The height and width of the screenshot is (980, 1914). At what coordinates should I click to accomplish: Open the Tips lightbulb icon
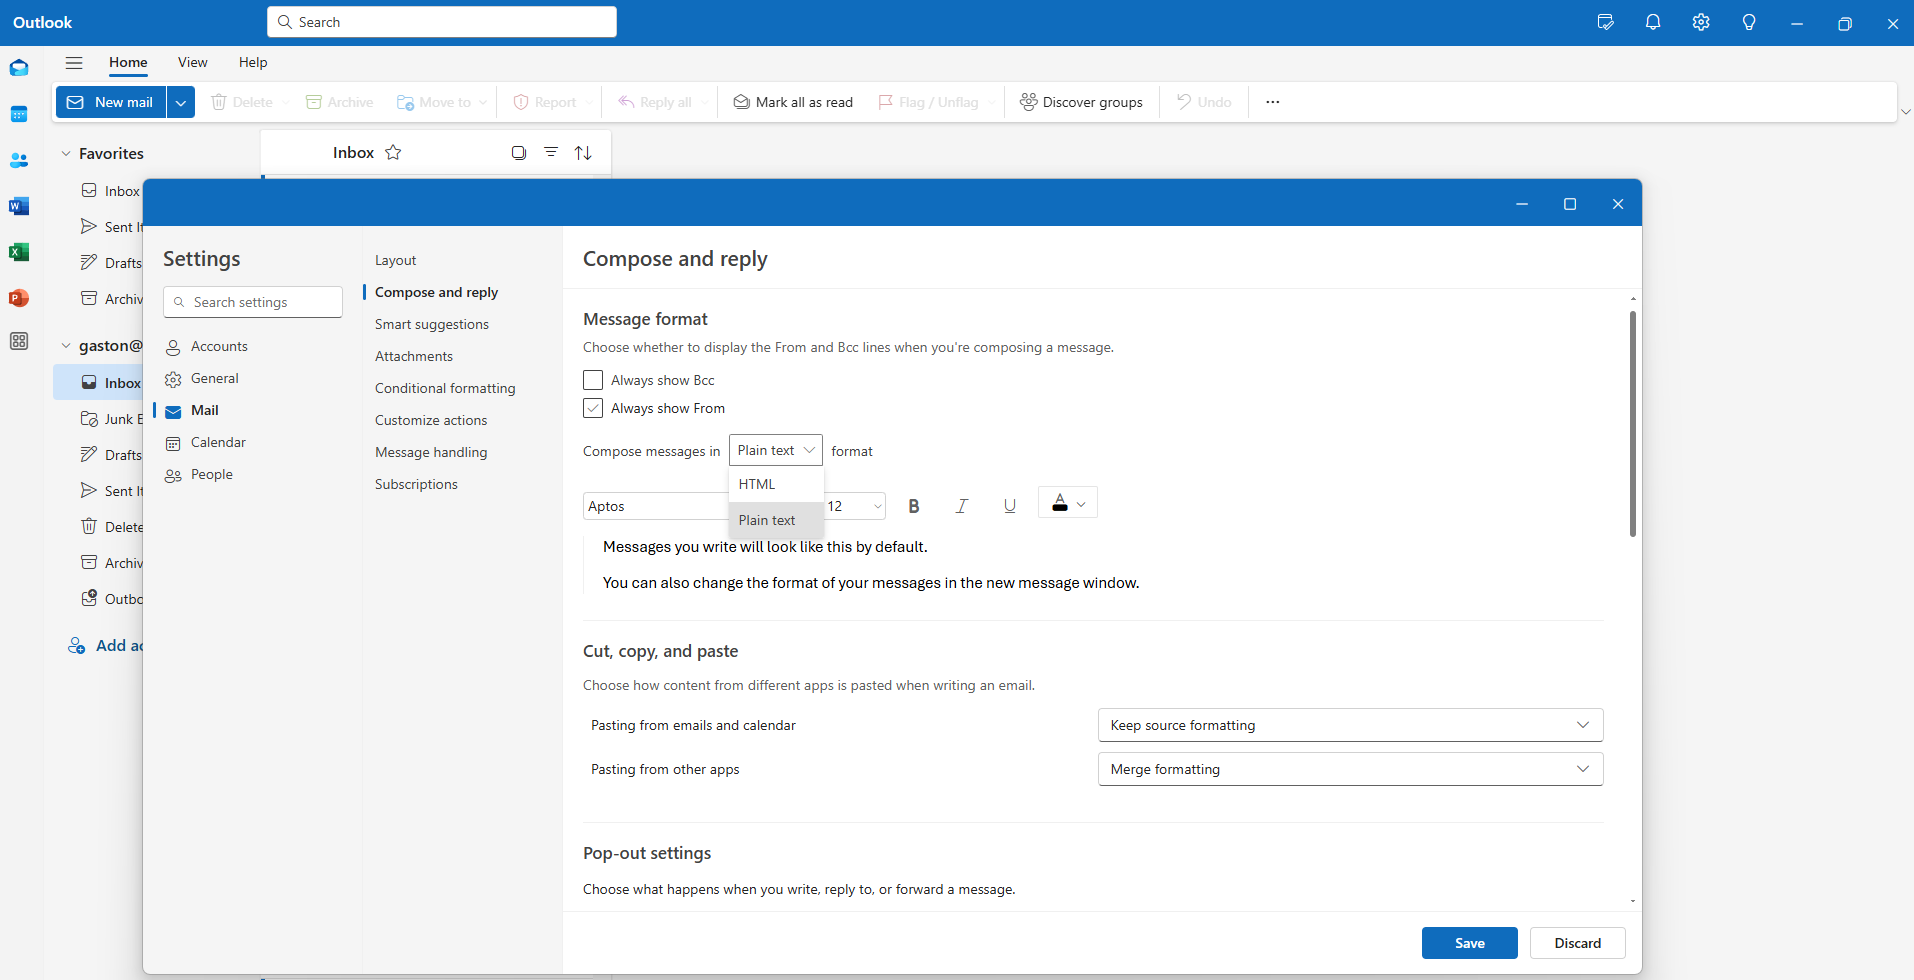(x=1749, y=22)
